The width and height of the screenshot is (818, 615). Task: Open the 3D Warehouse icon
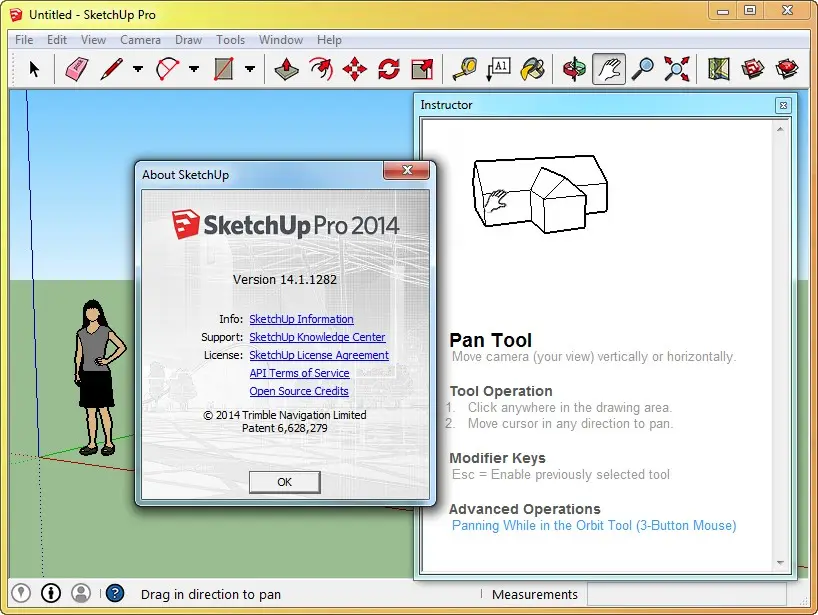pyautogui.click(x=752, y=69)
